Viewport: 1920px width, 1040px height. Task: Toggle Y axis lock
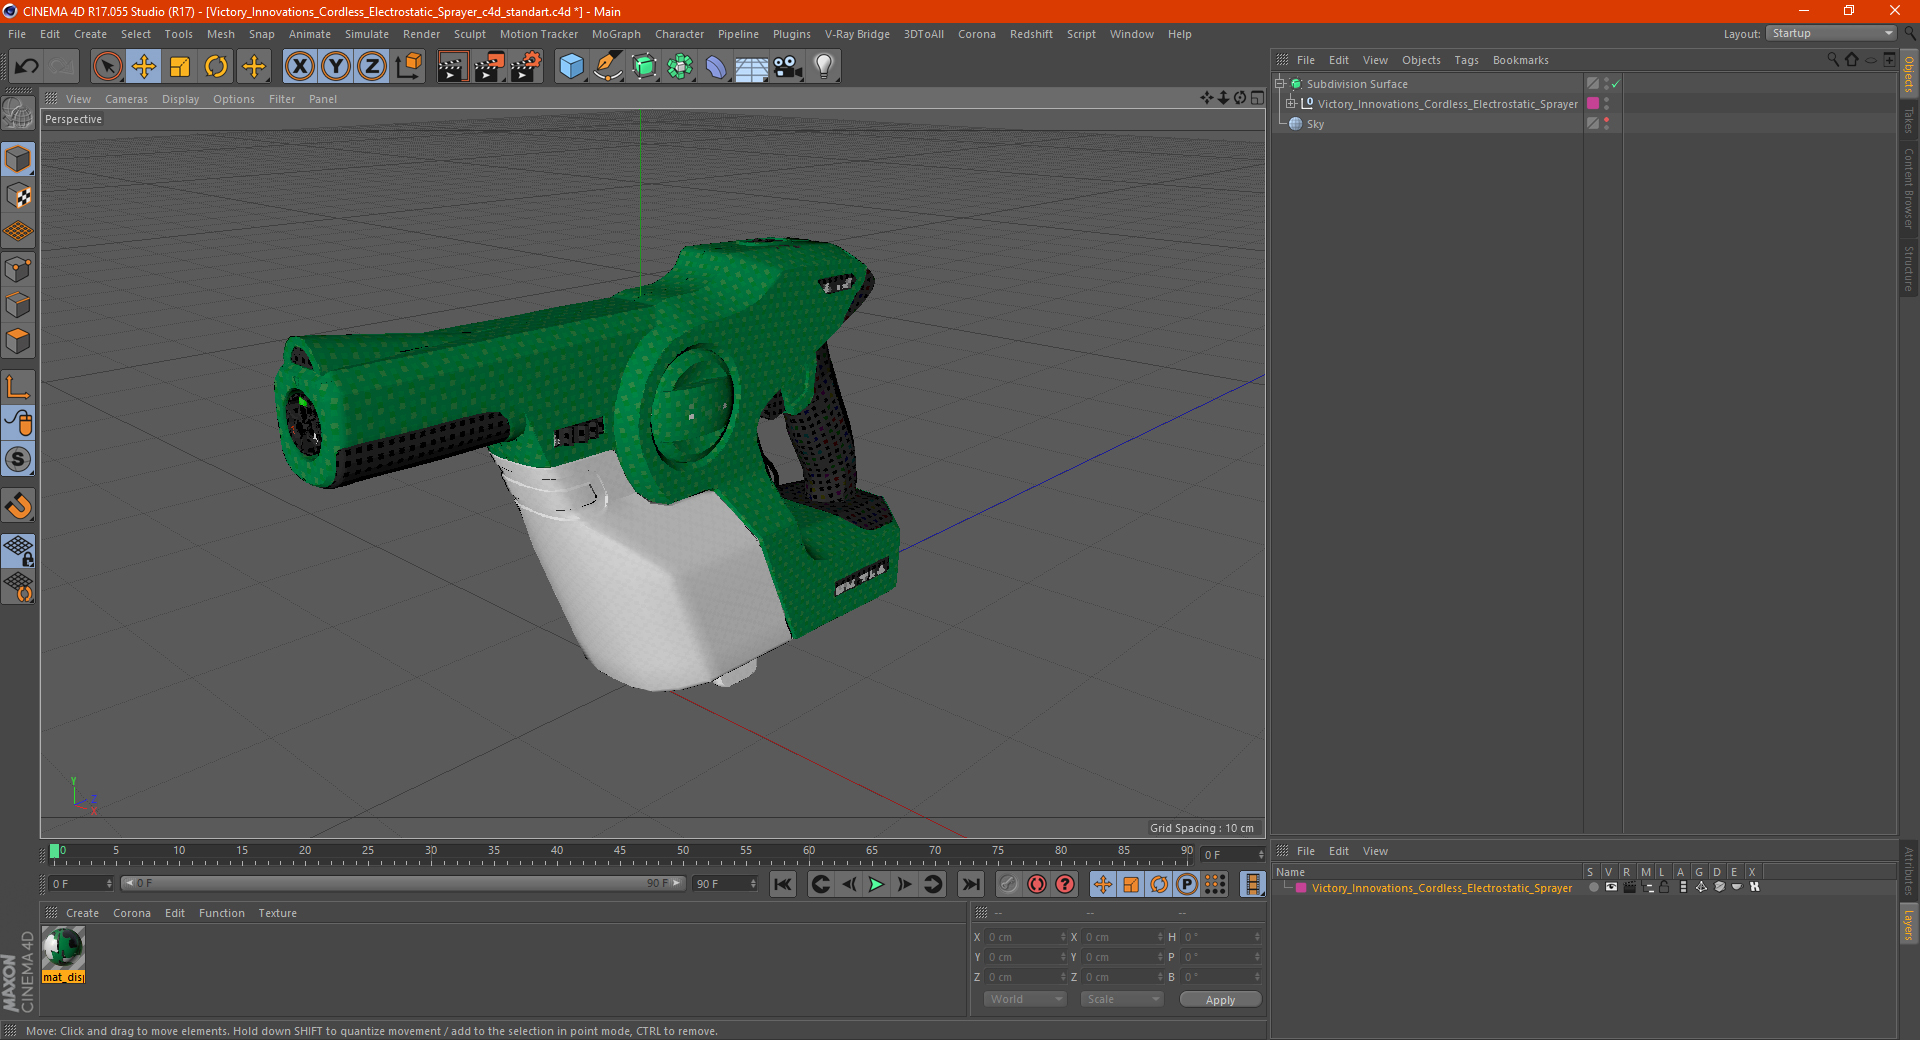point(336,67)
